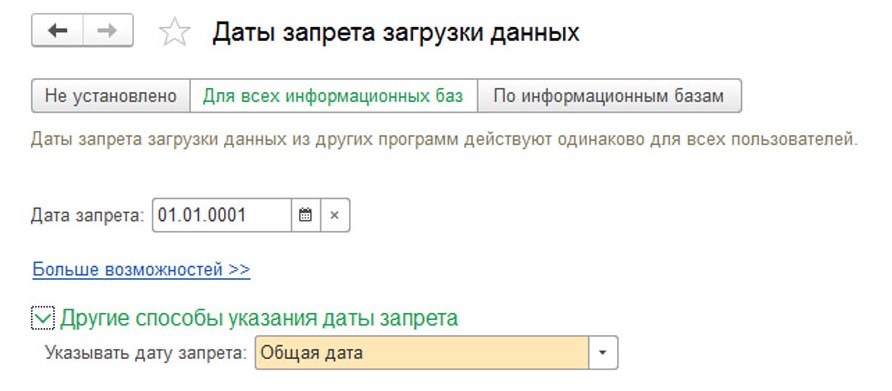Select the highlighted Общая дата text value

click(x=311, y=353)
